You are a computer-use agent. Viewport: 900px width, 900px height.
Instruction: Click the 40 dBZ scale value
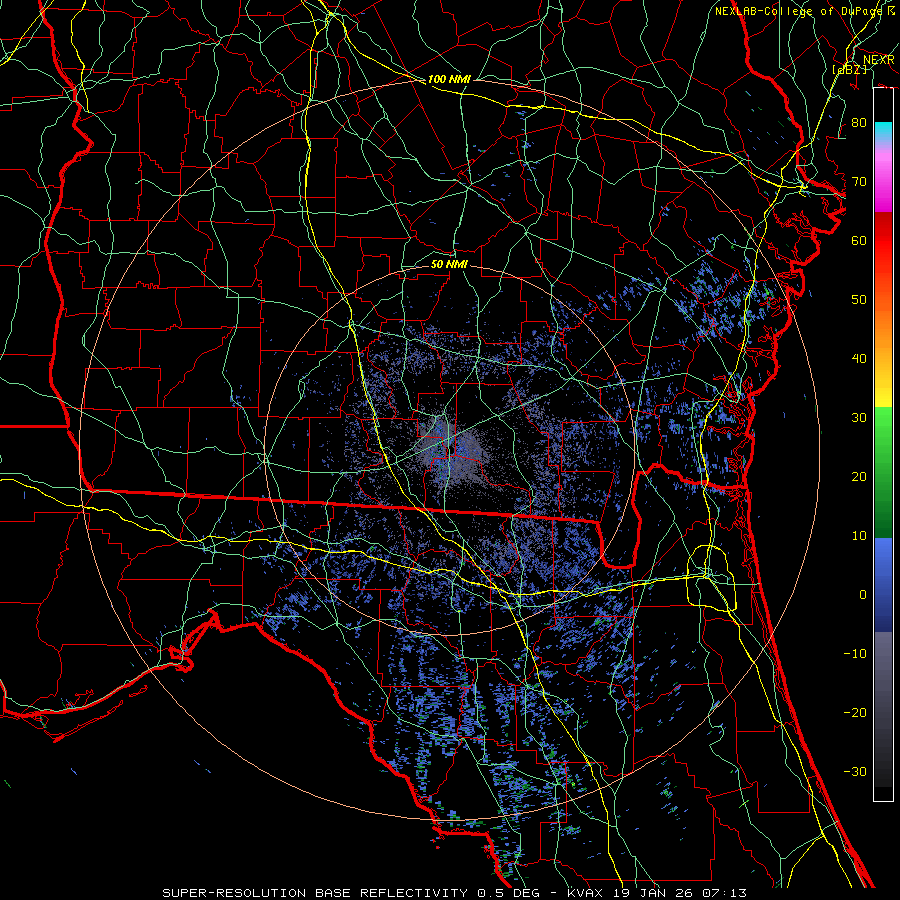(x=859, y=359)
